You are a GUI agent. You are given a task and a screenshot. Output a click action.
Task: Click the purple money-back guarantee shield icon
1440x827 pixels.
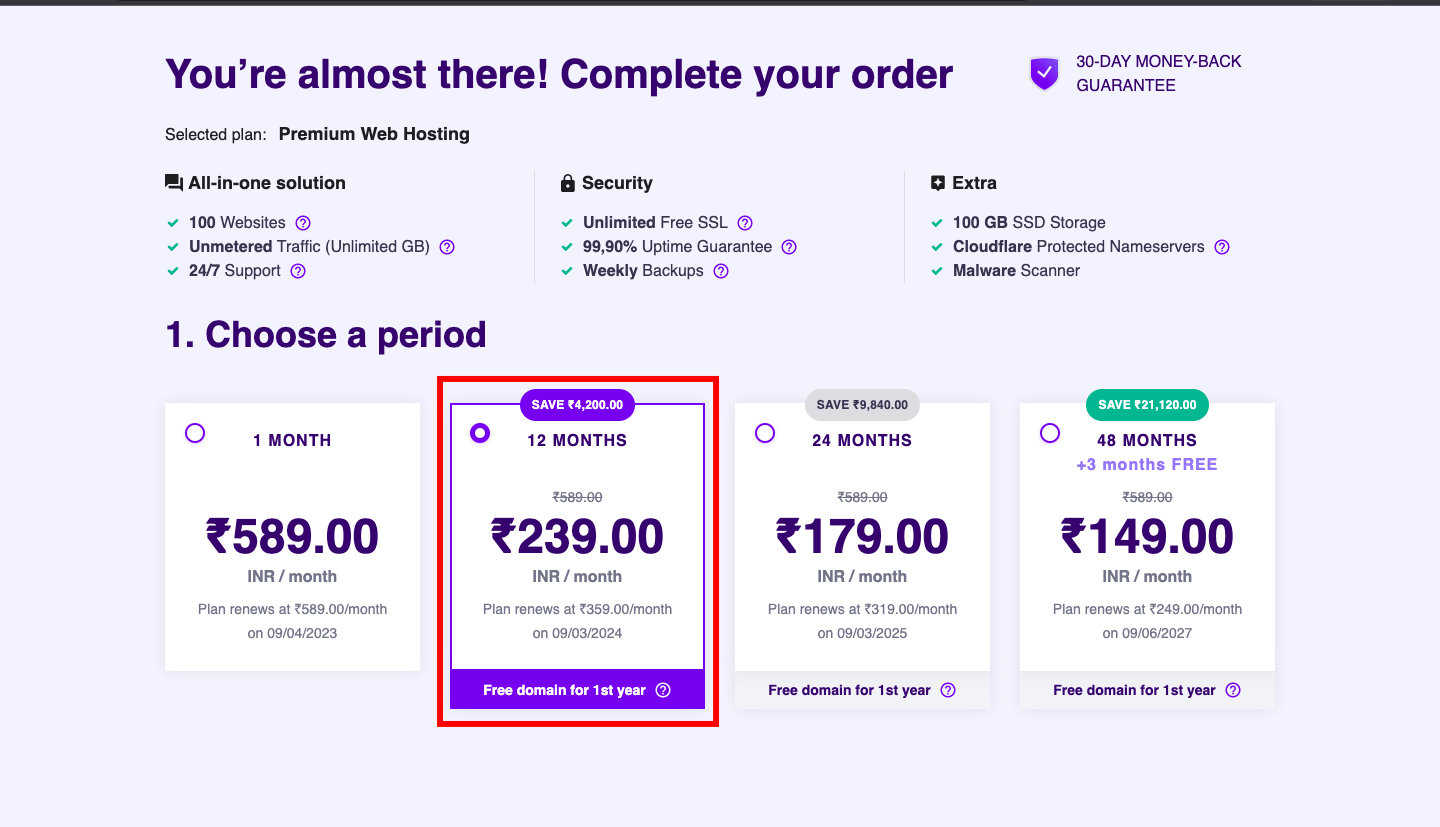pos(1043,73)
